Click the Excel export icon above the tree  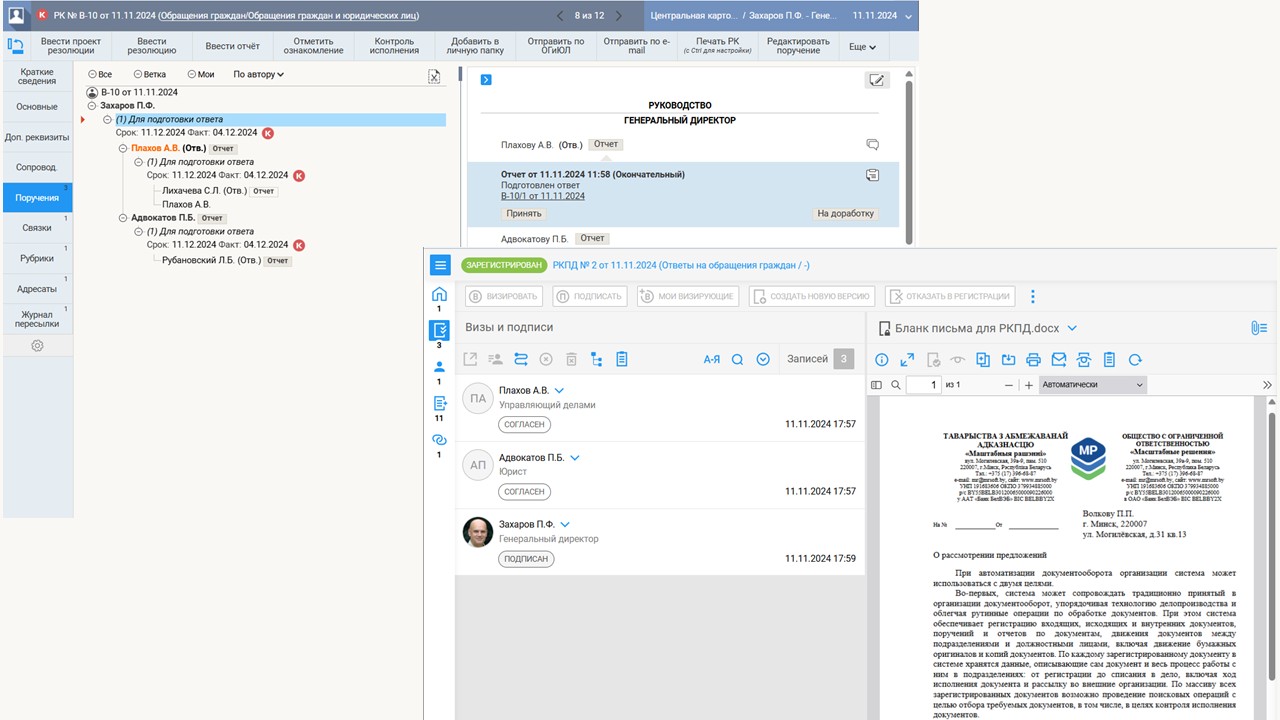pos(434,76)
